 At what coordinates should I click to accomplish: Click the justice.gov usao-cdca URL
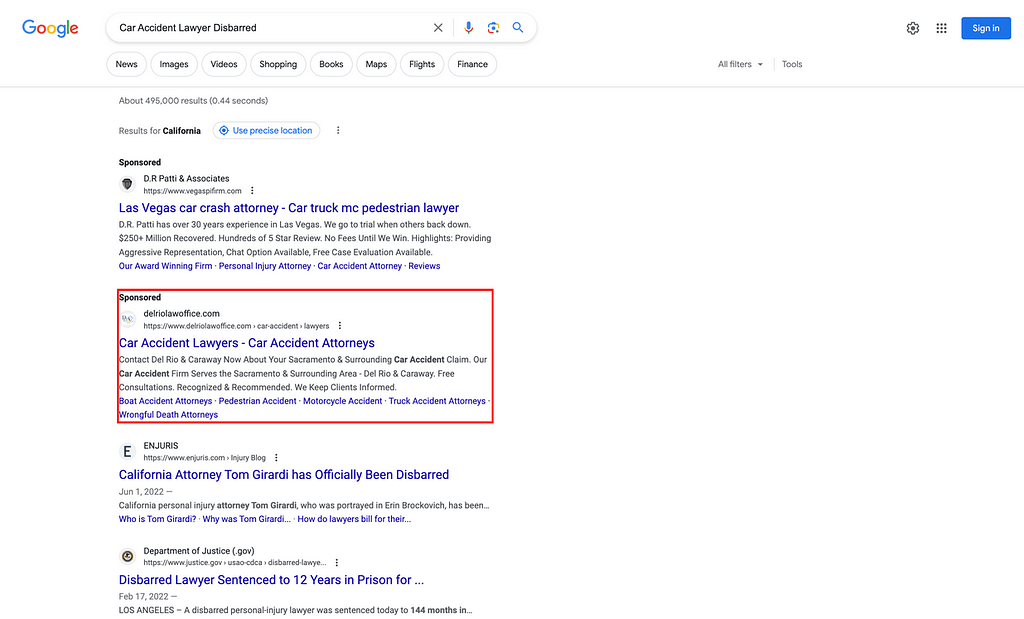click(234, 562)
